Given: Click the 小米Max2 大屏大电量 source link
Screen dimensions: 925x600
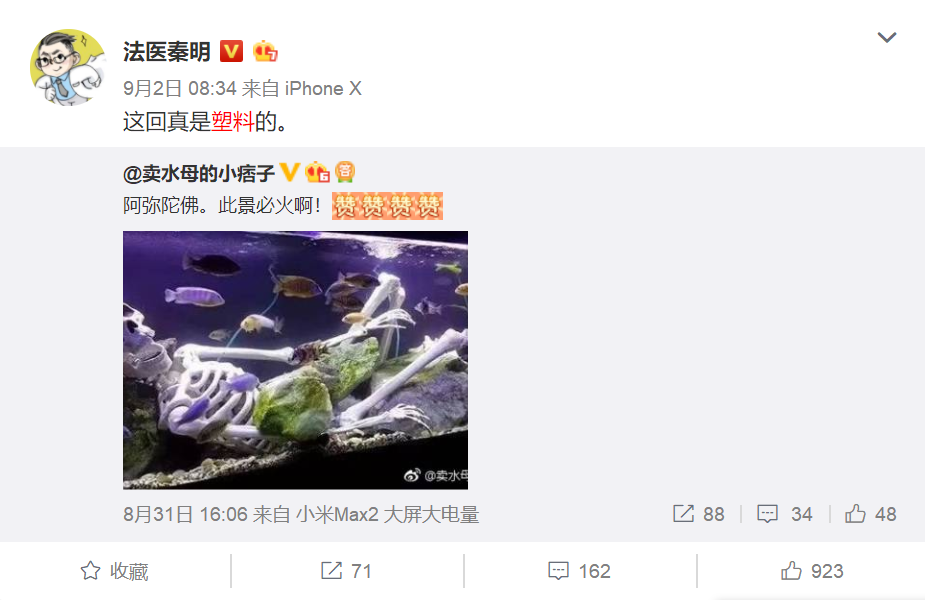Looking at the screenshot, I should click(x=388, y=514).
